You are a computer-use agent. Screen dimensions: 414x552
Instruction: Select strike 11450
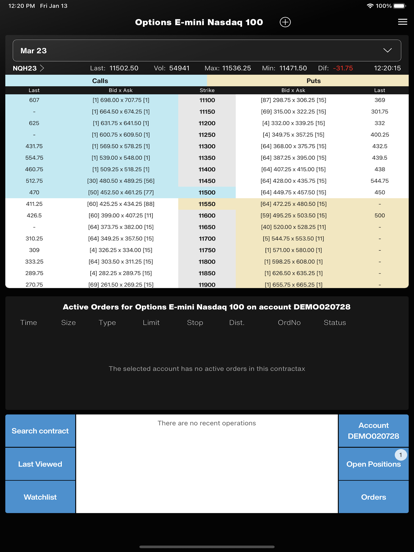tap(207, 181)
